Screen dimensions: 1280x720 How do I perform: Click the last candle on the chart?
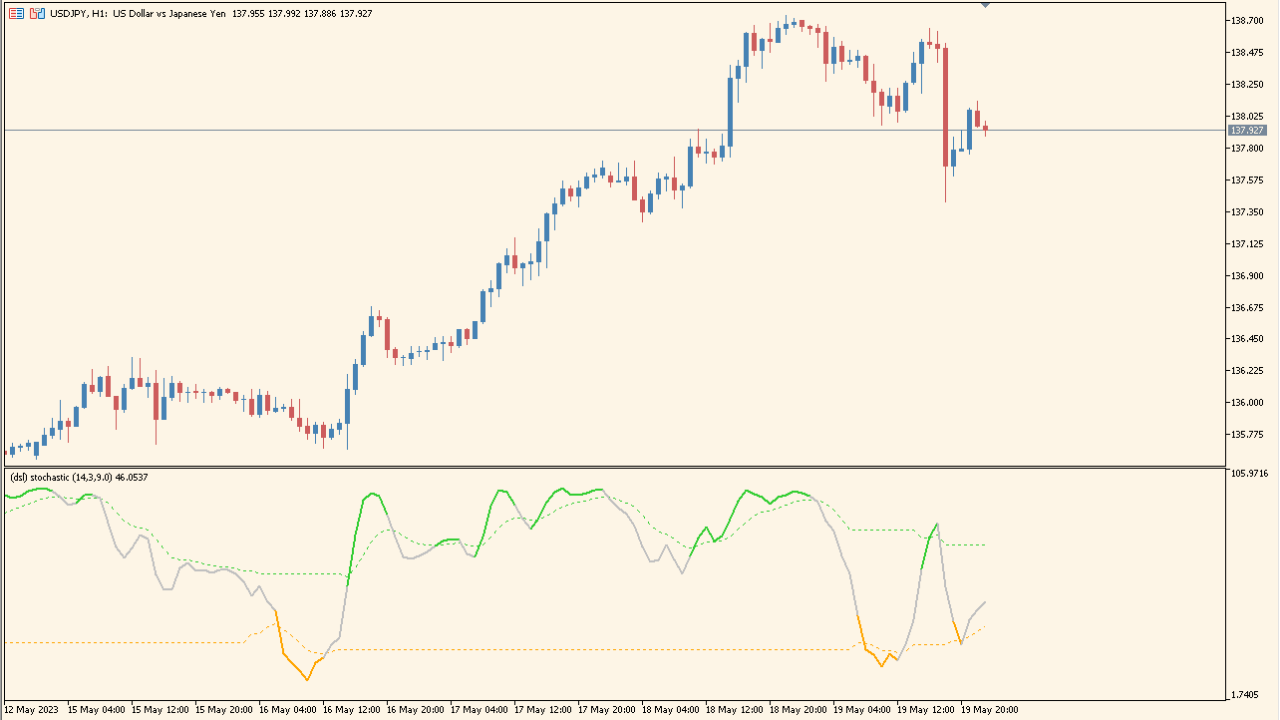[986, 128]
